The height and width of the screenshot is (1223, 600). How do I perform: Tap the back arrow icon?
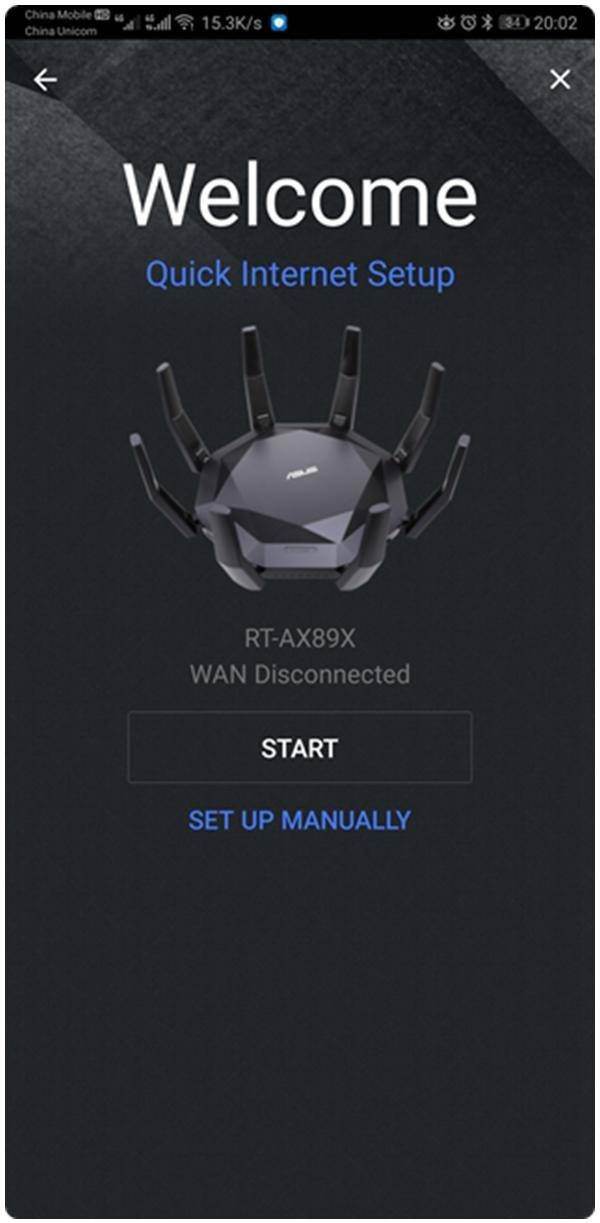[x=45, y=80]
